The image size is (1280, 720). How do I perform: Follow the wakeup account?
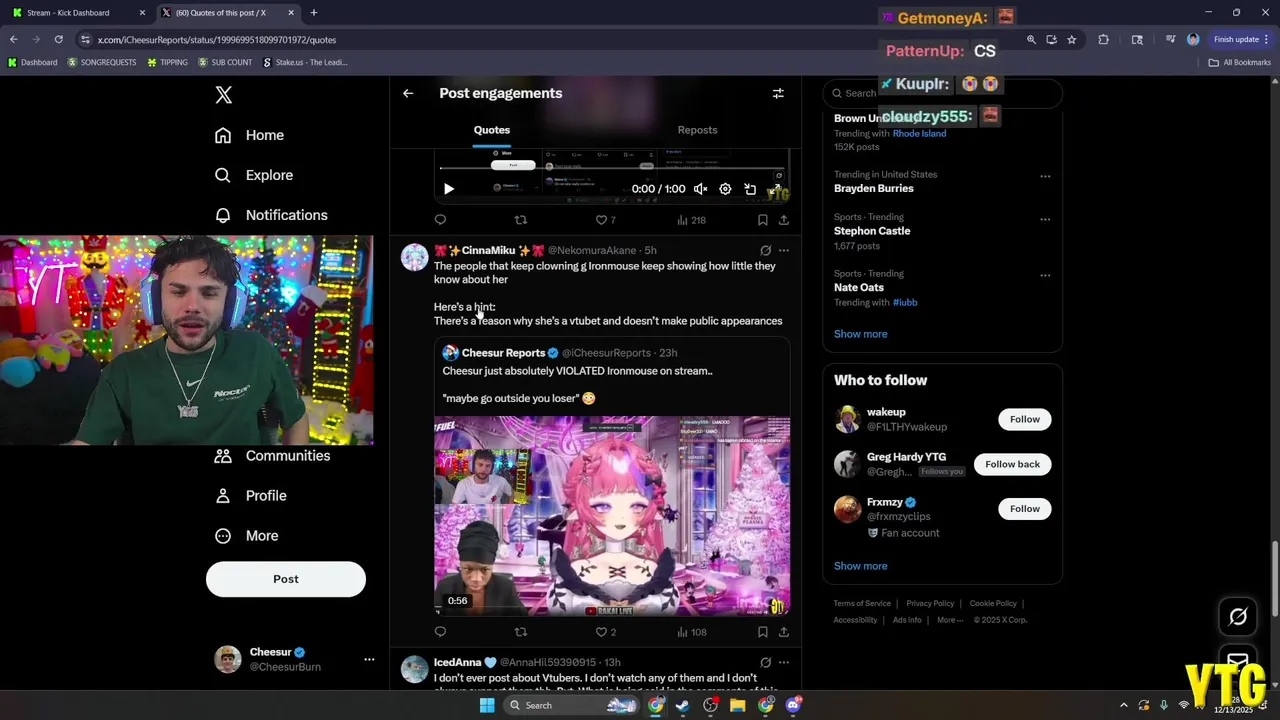(1024, 419)
